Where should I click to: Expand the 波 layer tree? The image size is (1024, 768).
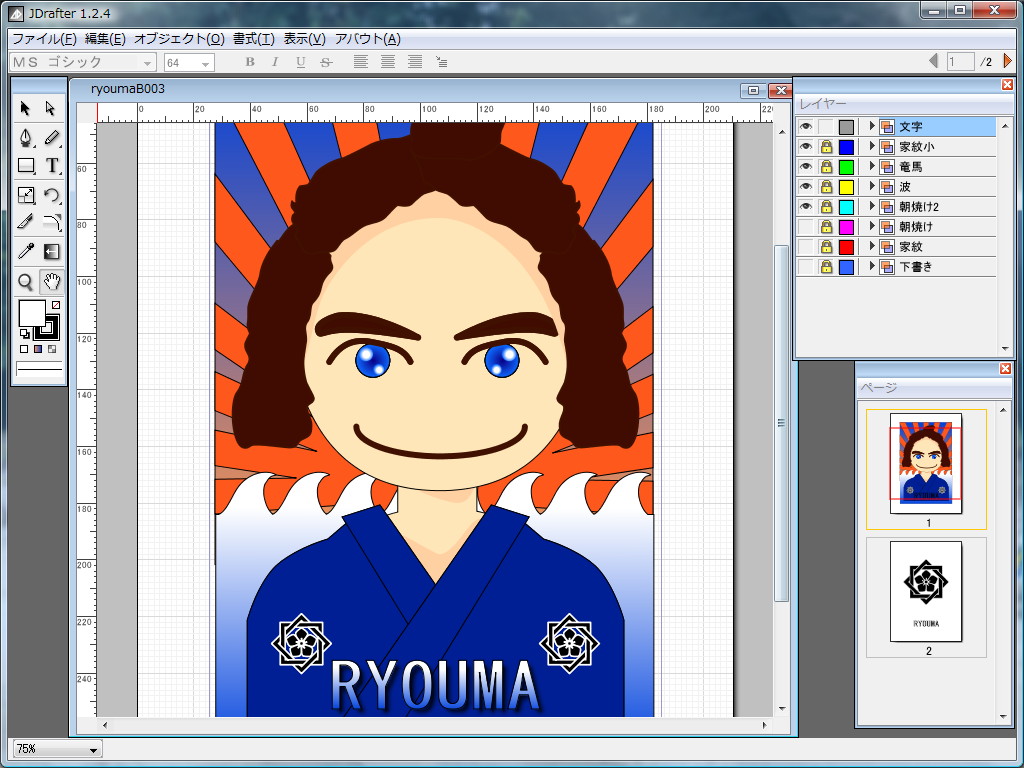click(x=871, y=186)
